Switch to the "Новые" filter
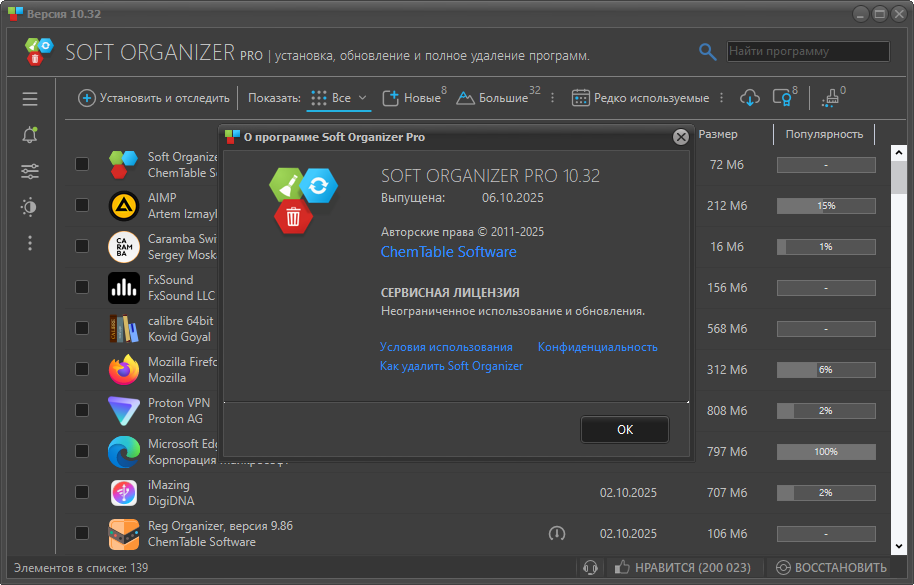Screen dimensions: 914x585 point(412,98)
